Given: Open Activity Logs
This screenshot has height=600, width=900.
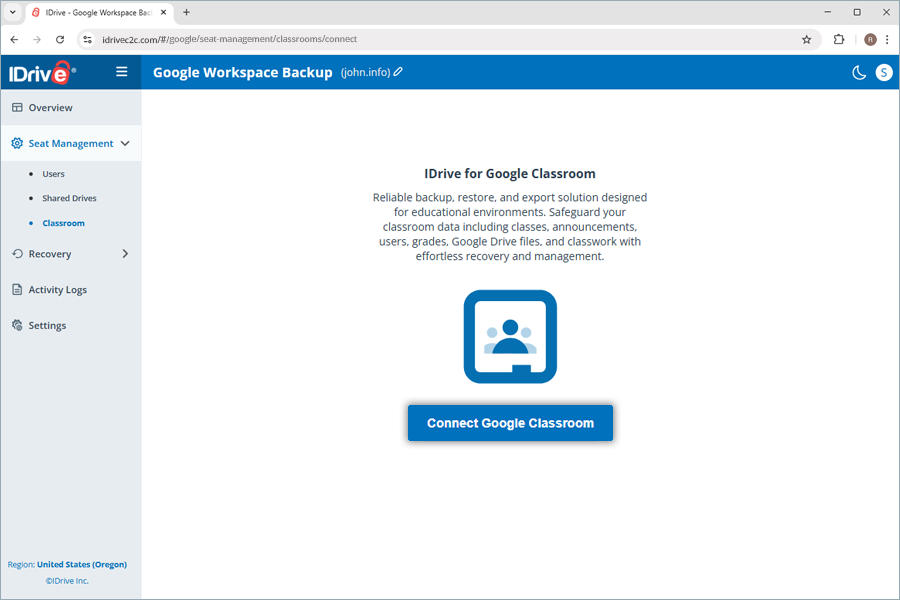Looking at the screenshot, I should 57,289.
